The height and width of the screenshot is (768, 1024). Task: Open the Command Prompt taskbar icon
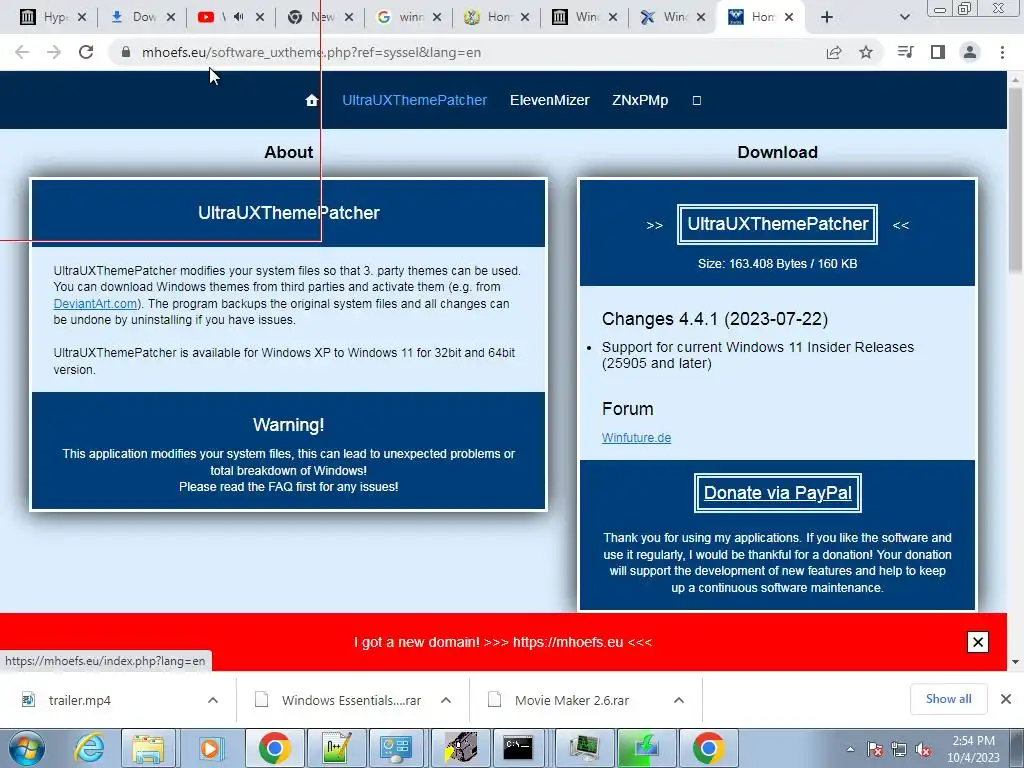pyautogui.click(x=519, y=748)
